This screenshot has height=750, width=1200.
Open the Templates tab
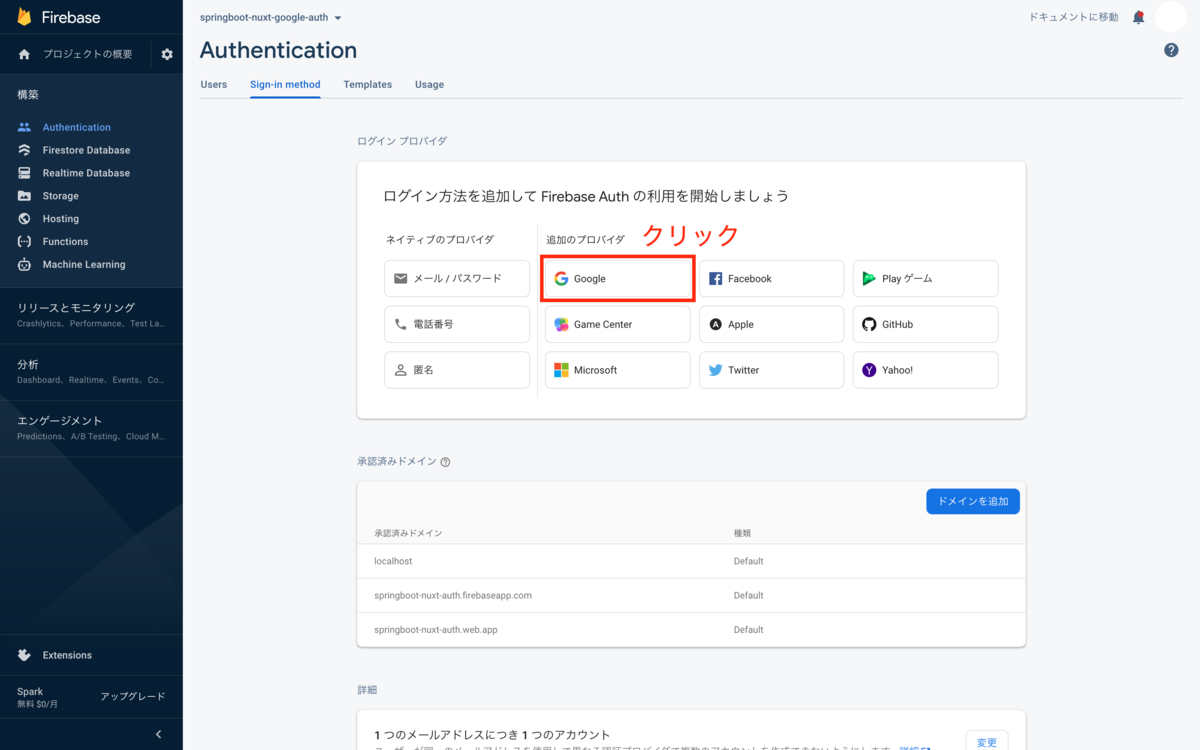pyautogui.click(x=368, y=84)
